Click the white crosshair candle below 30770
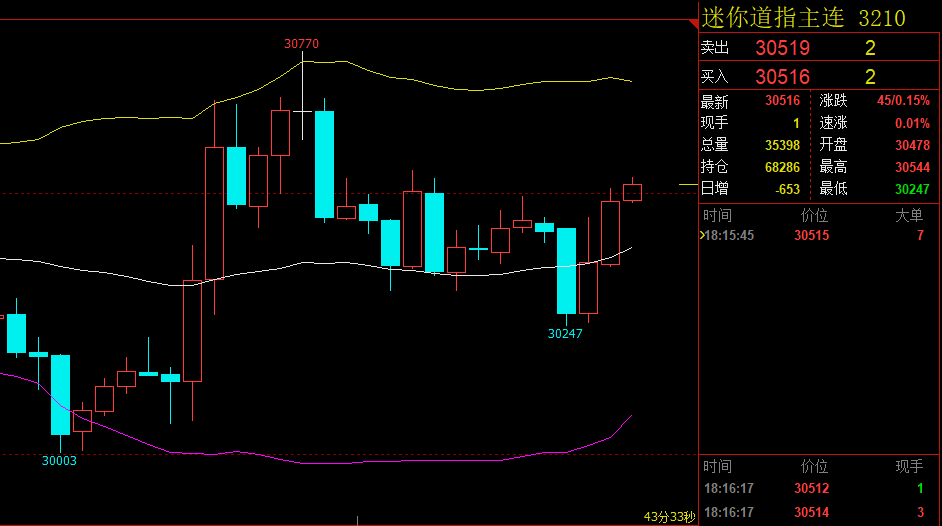Screen dimensions: 942x526 [302, 111]
